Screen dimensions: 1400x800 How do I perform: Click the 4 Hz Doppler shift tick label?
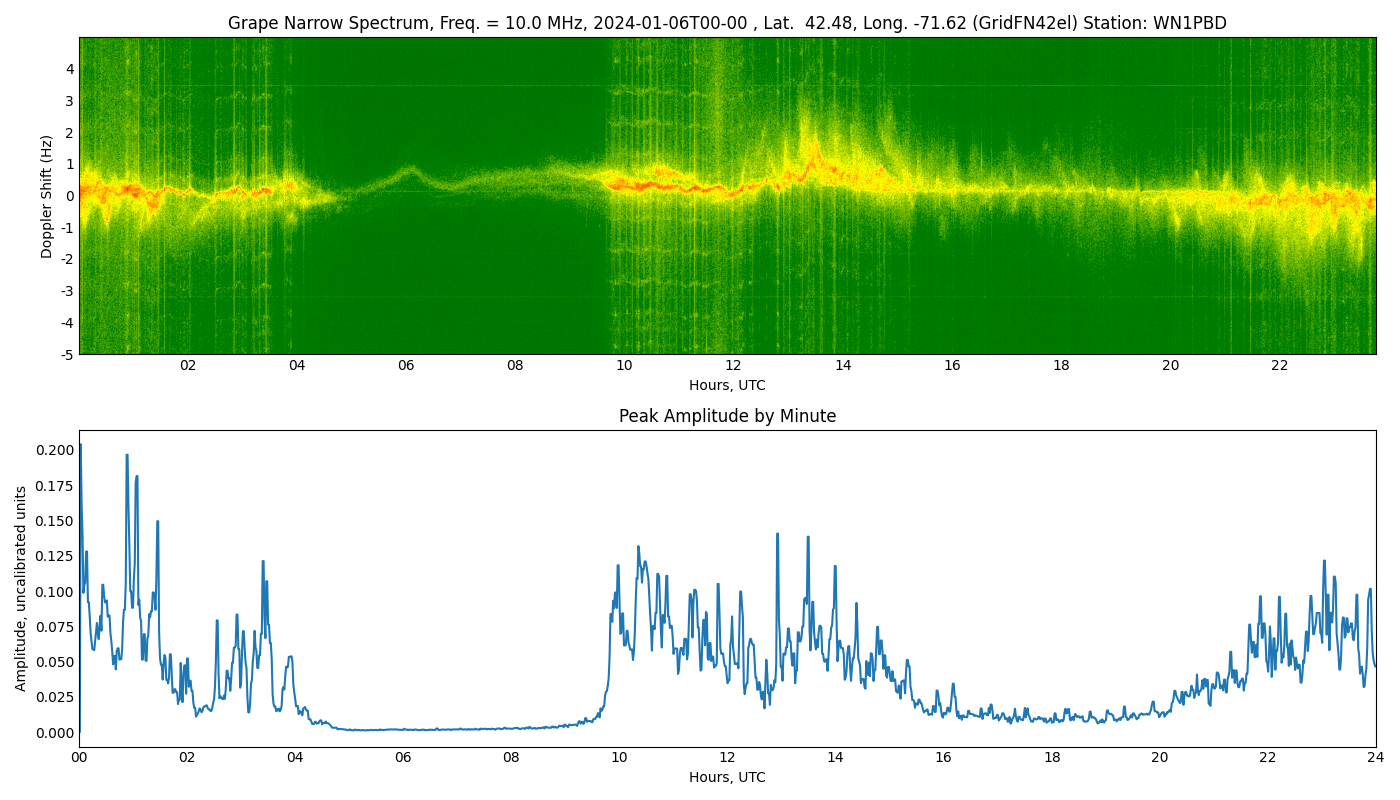(x=70, y=69)
